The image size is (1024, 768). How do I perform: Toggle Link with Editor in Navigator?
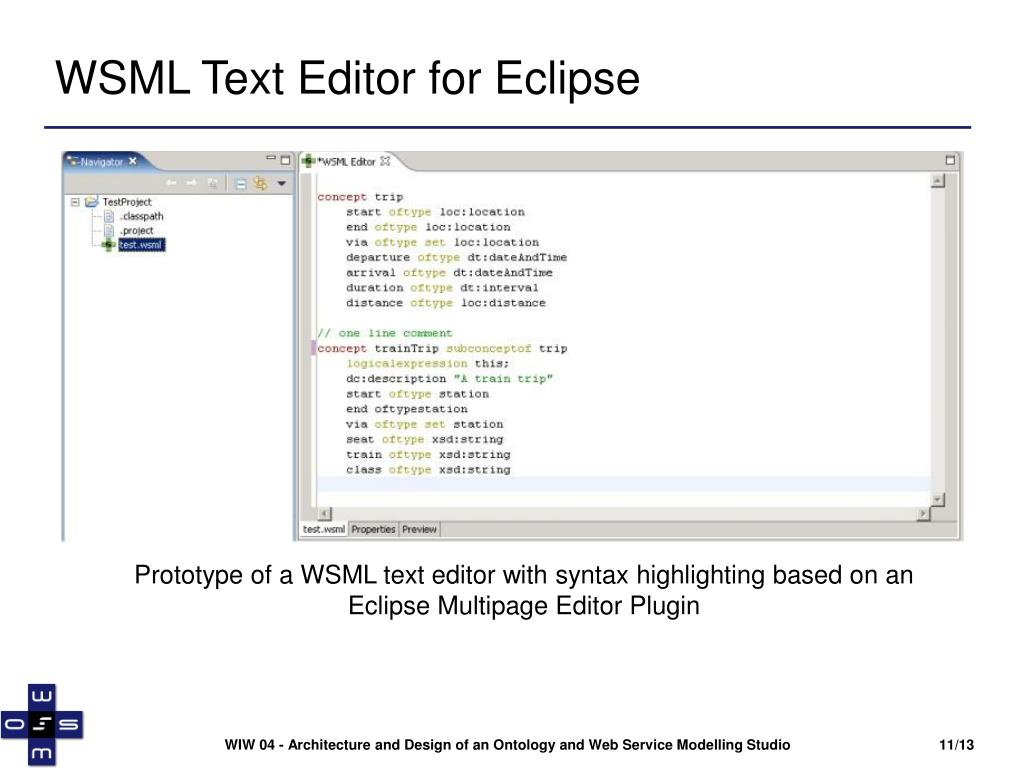(261, 184)
